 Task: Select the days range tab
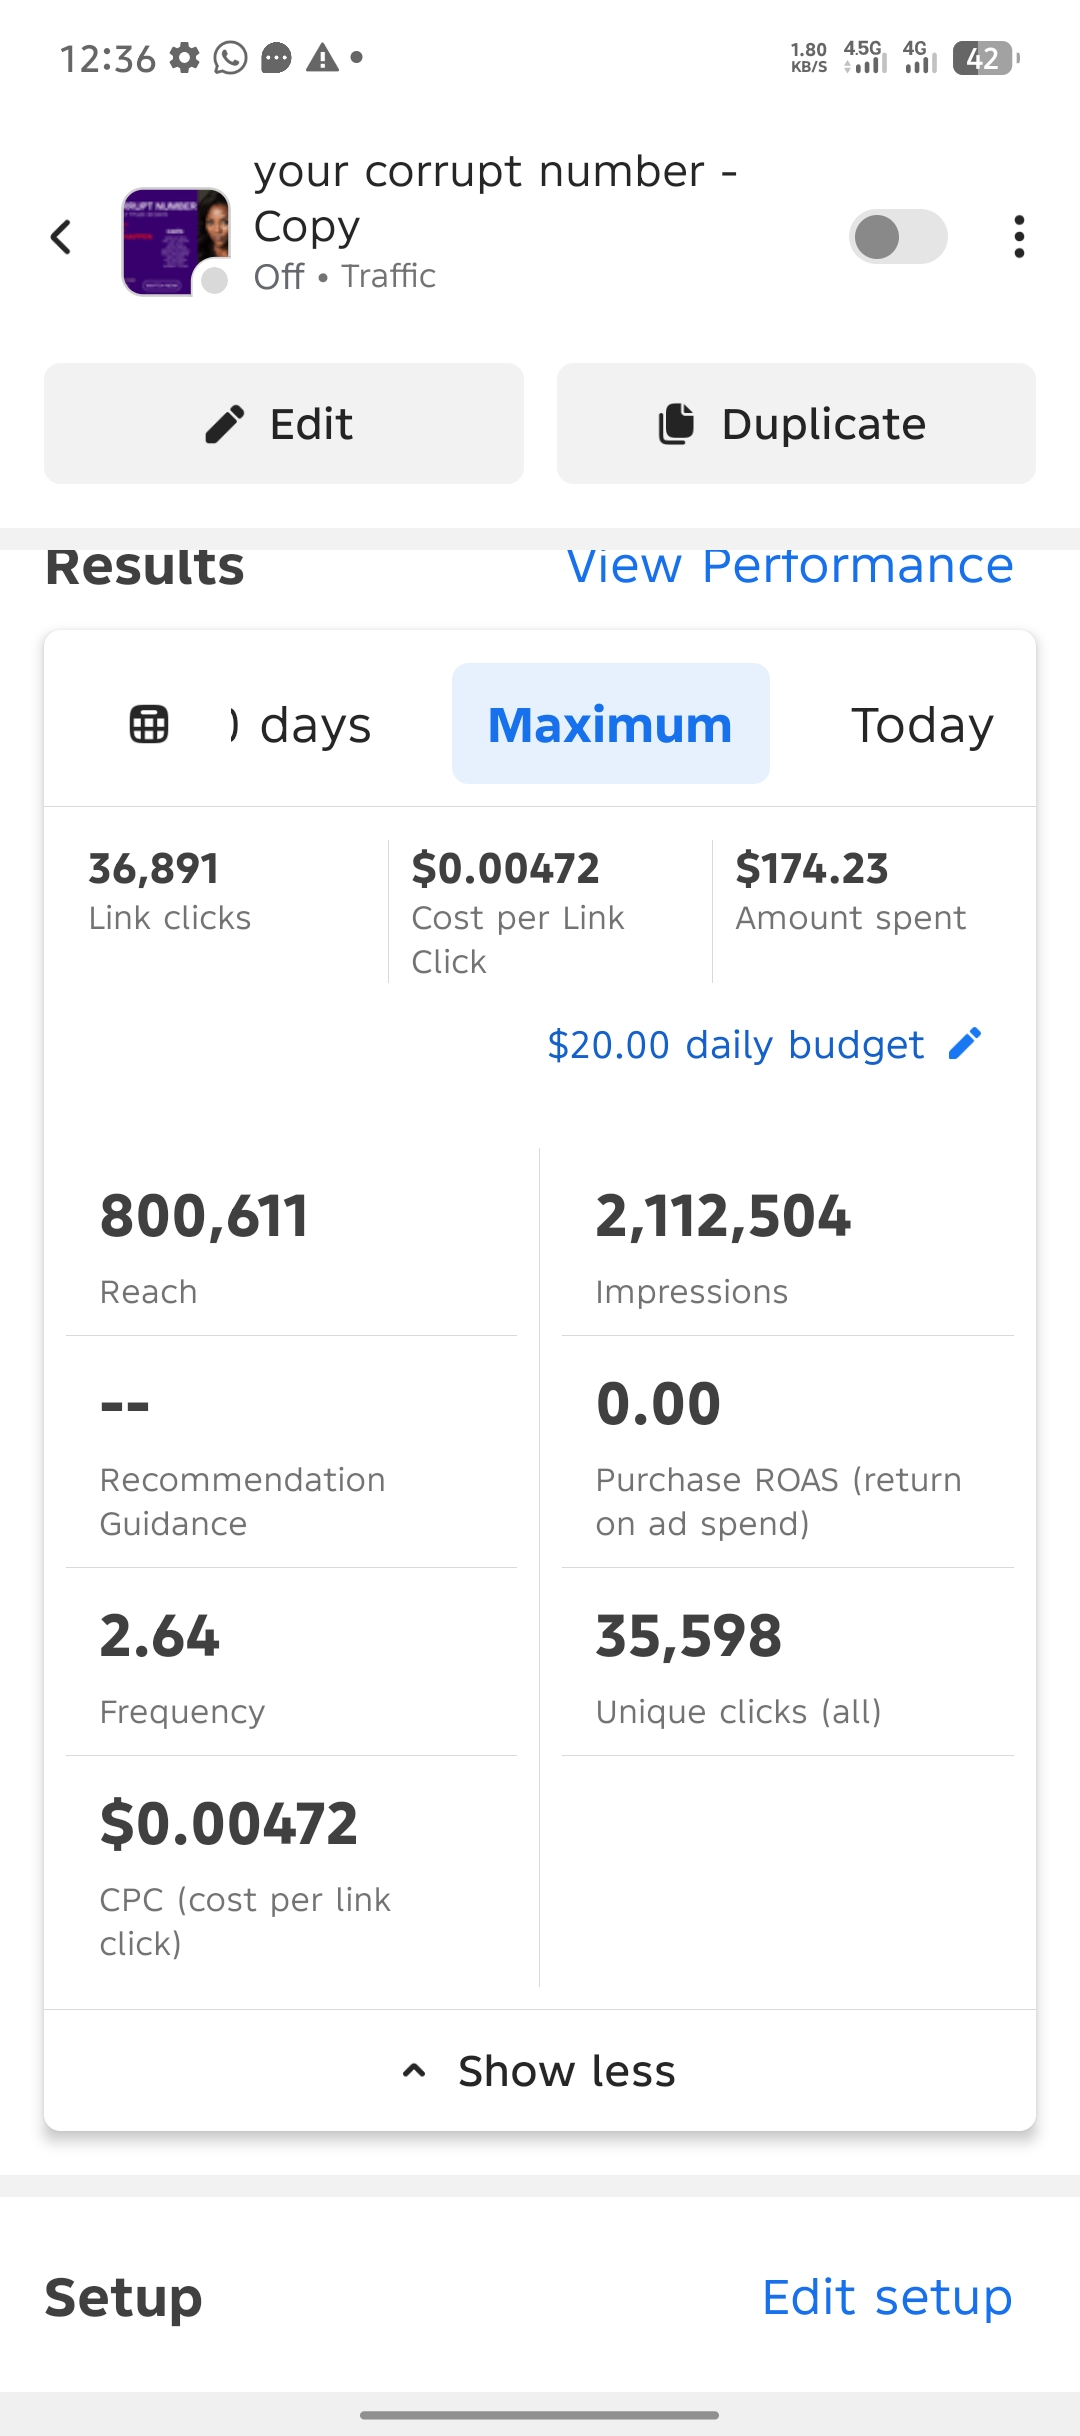click(x=303, y=724)
